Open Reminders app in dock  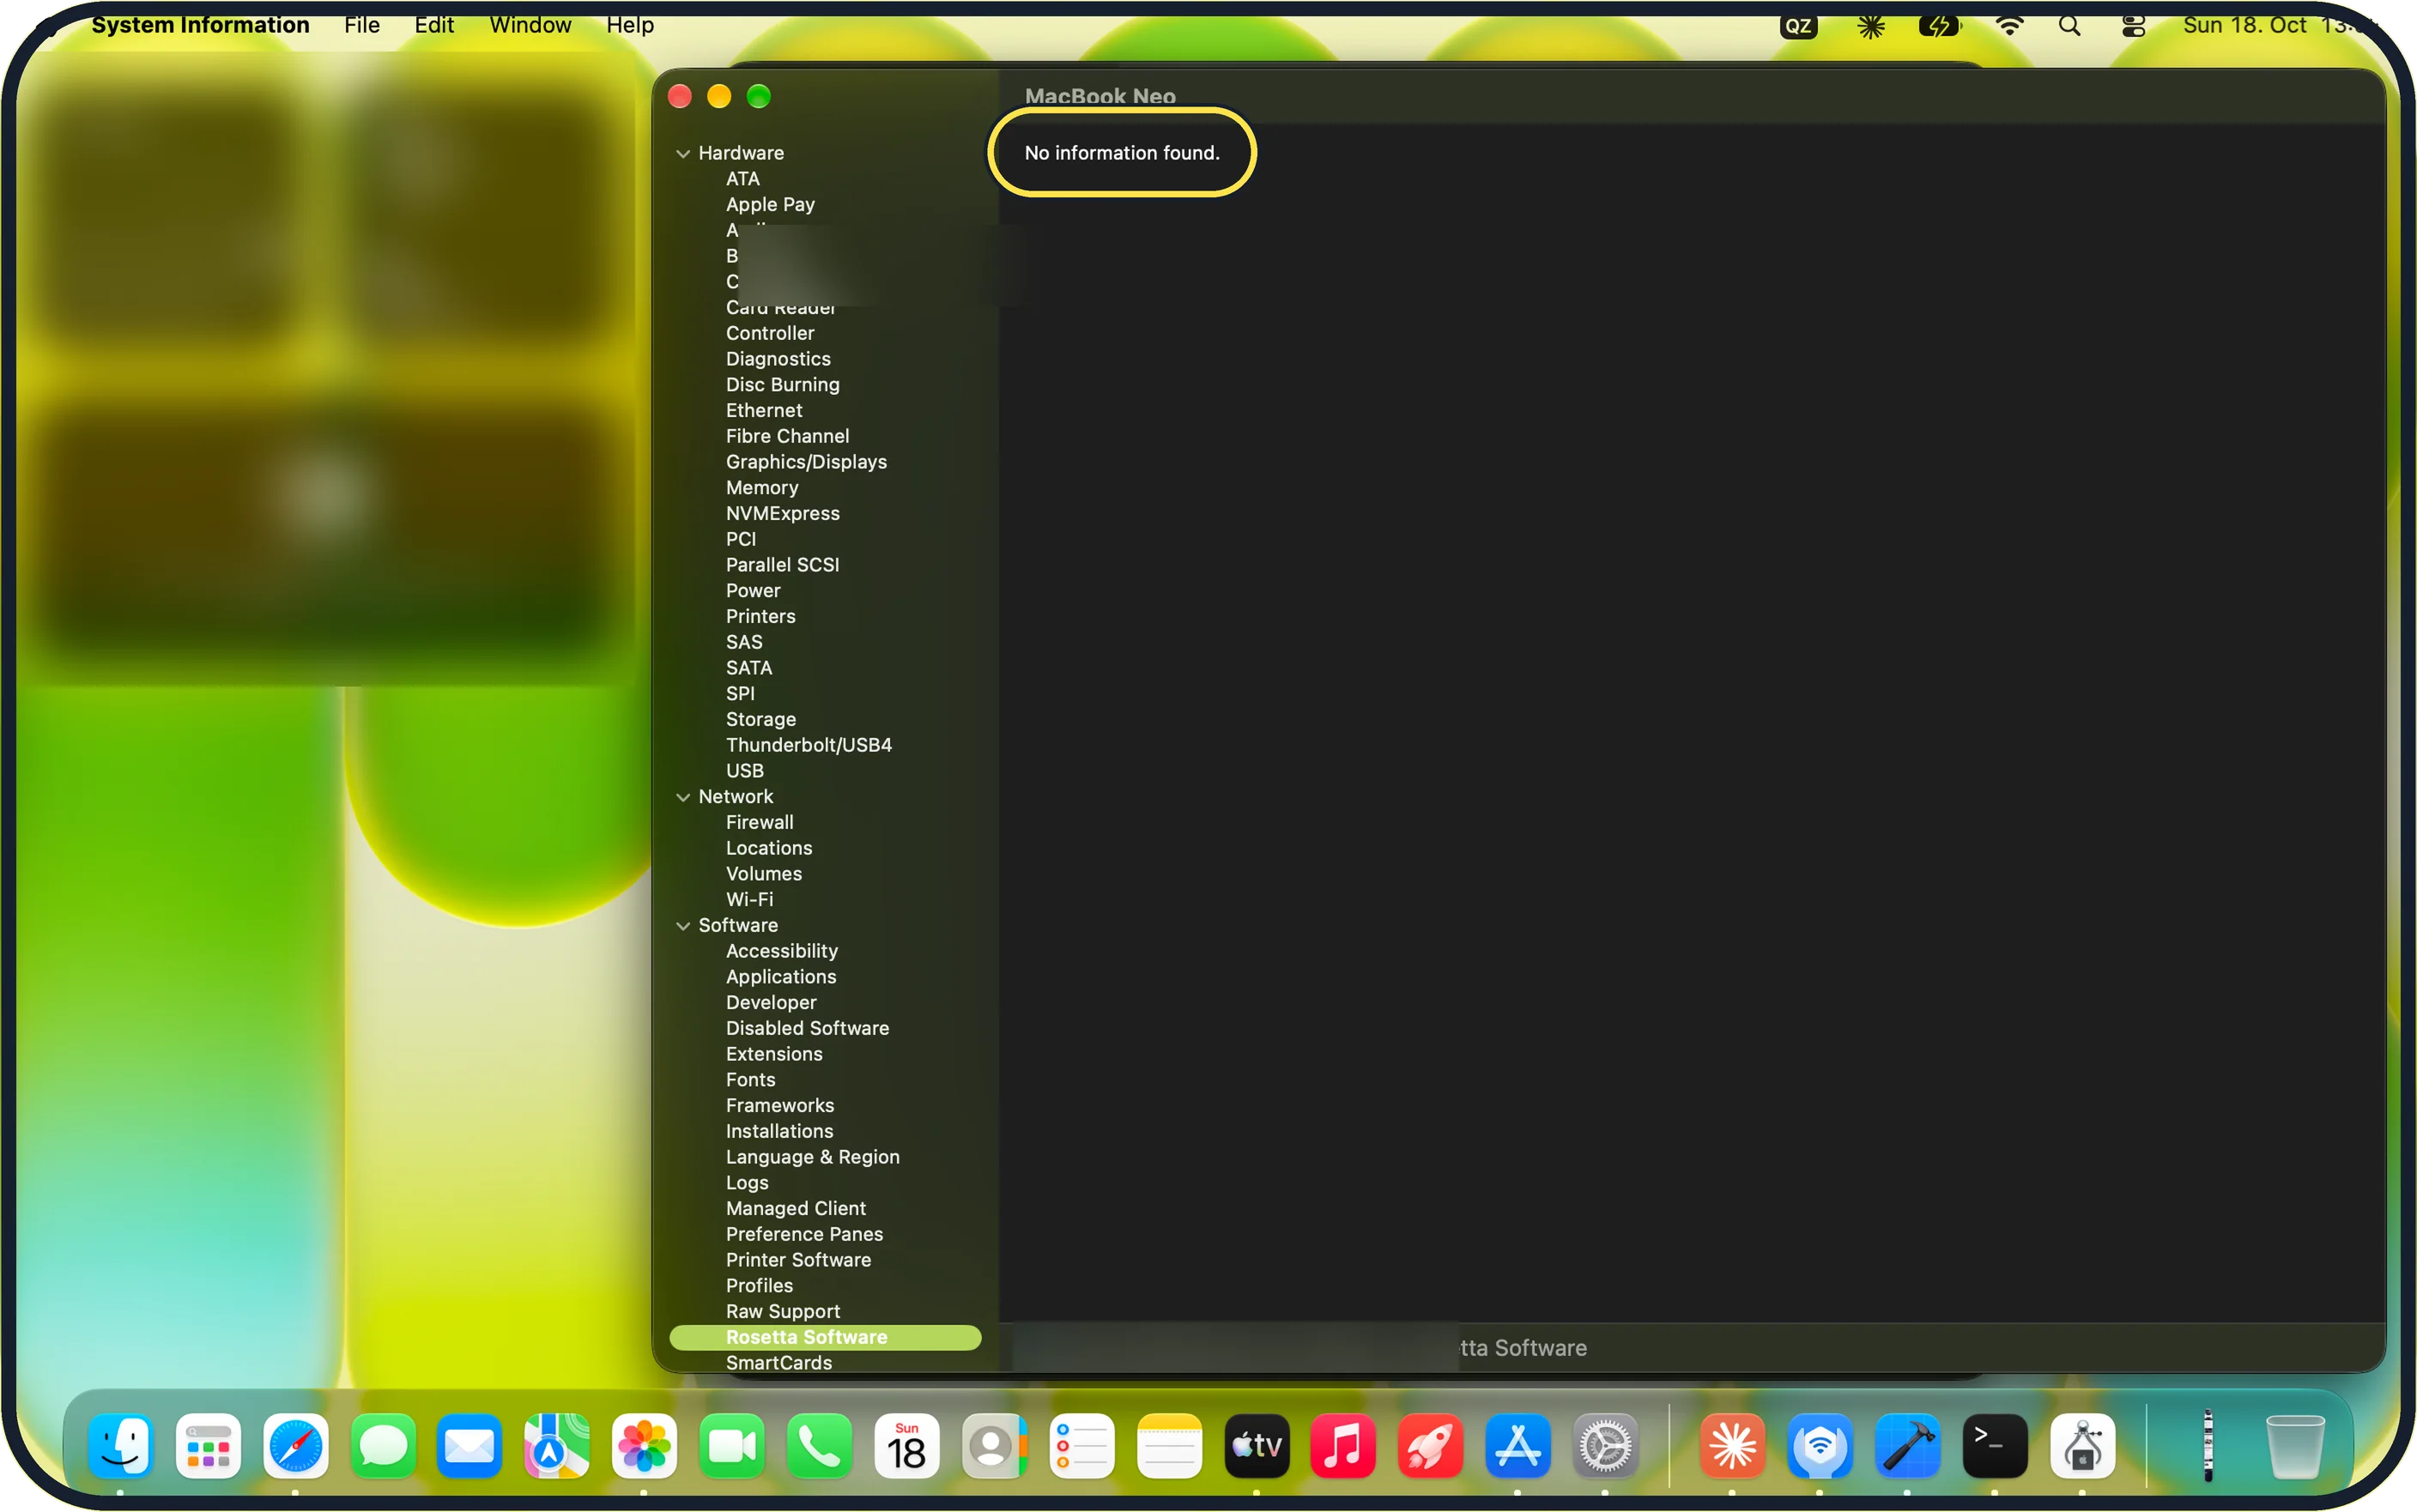(x=1082, y=1446)
